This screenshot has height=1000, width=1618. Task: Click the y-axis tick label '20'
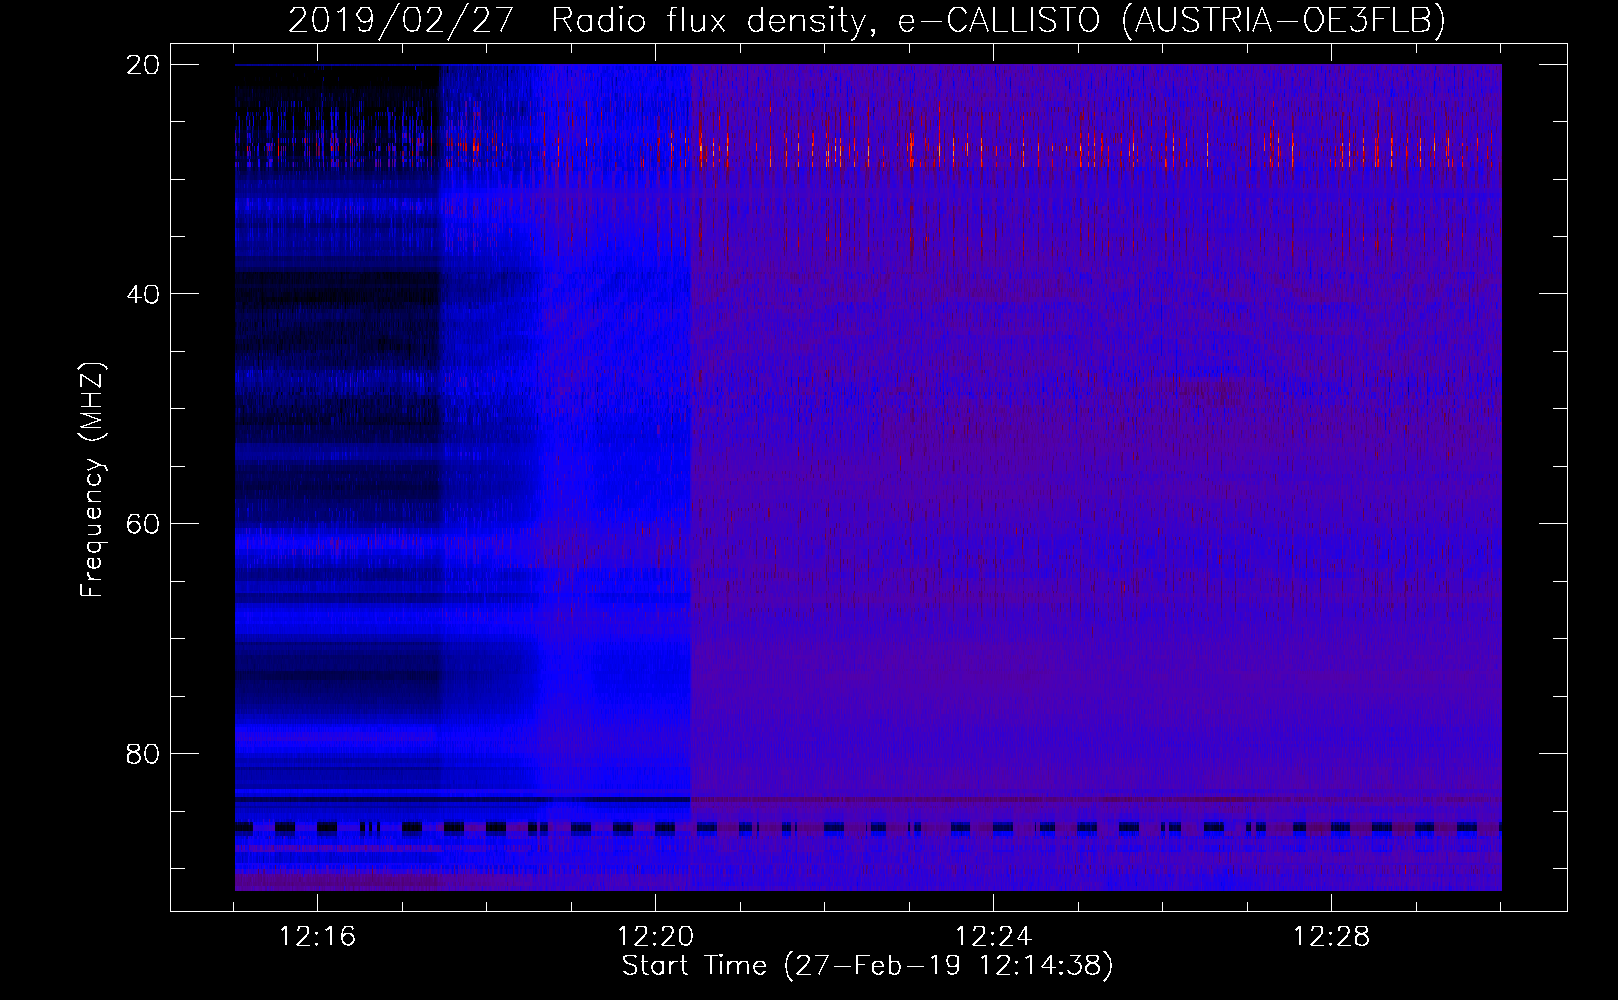(143, 65)
